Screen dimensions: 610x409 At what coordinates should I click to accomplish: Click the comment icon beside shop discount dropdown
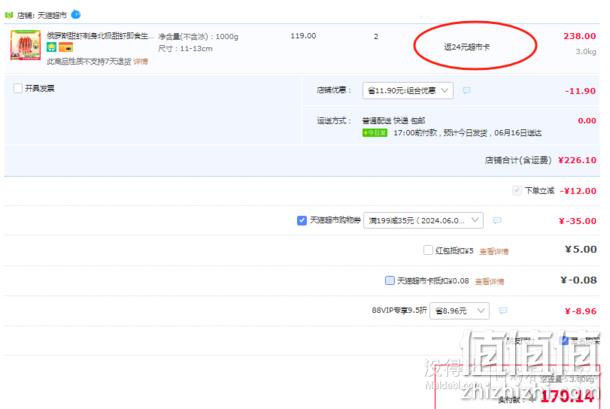[x=466, y=90]
